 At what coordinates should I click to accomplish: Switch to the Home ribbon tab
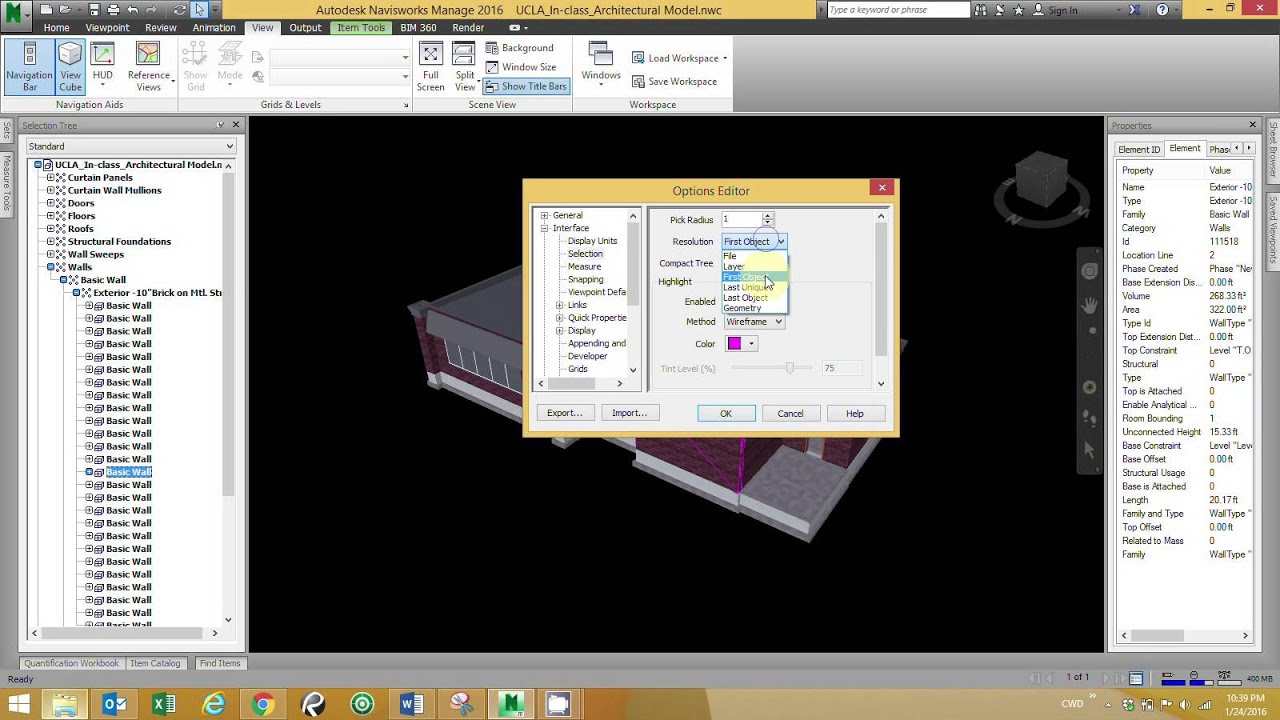pos(56,28)
